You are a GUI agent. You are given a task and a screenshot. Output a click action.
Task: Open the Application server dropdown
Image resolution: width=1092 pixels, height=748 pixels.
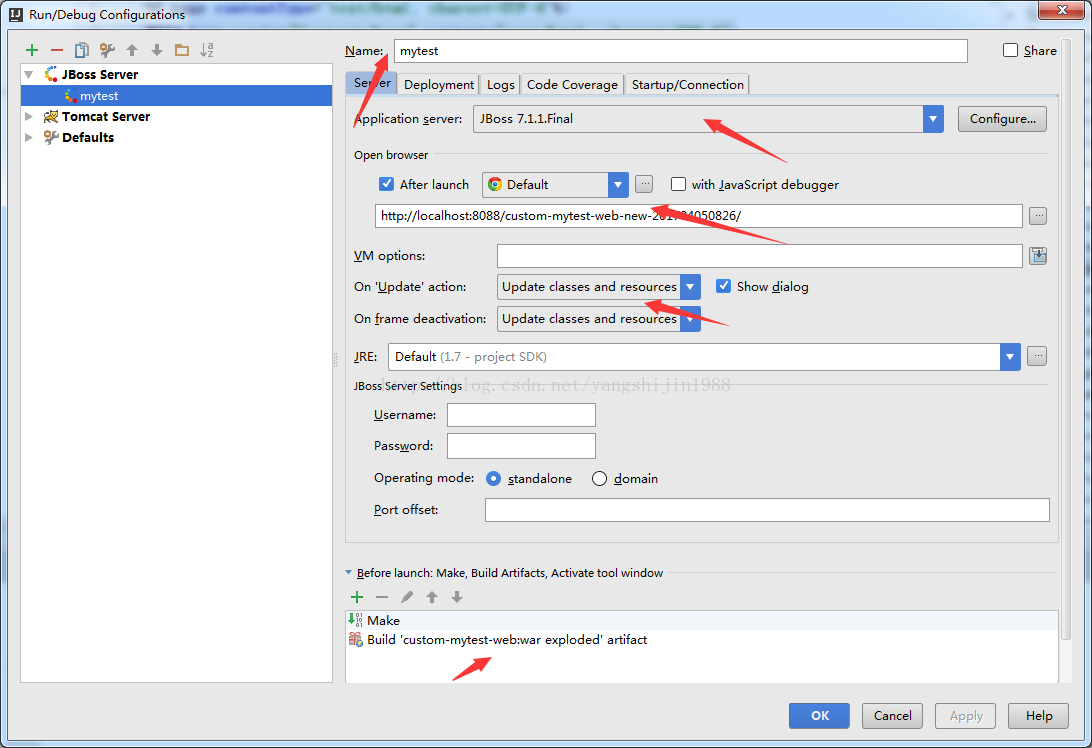(x=933, y=119)
